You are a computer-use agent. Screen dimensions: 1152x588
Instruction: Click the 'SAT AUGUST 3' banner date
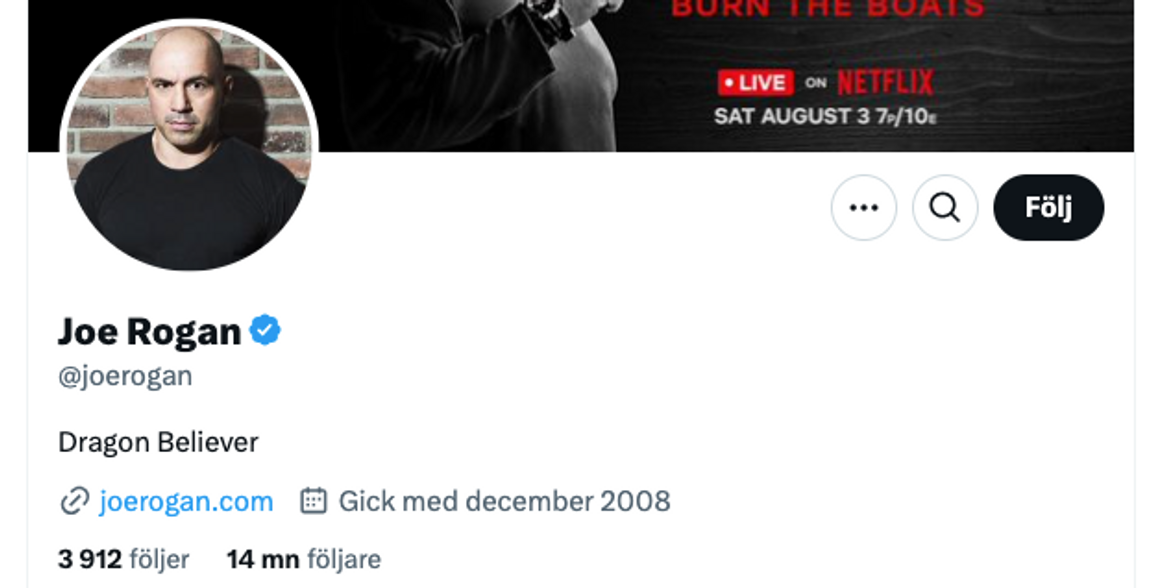(x=791, y=116)
